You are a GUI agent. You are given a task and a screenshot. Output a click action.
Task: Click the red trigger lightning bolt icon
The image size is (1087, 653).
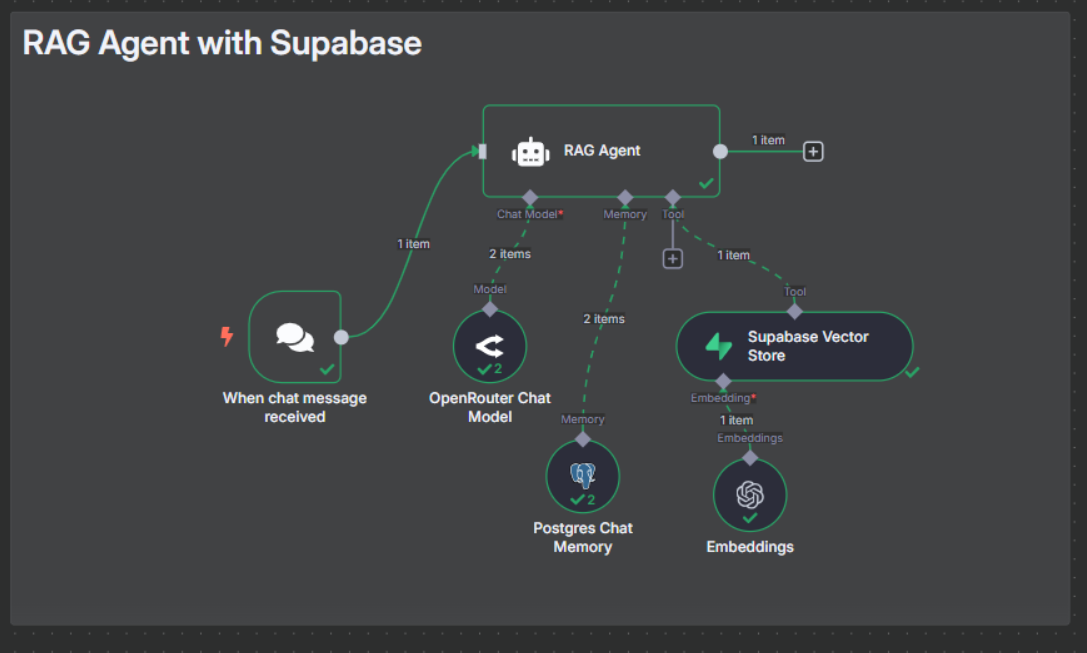click(227, 336)
